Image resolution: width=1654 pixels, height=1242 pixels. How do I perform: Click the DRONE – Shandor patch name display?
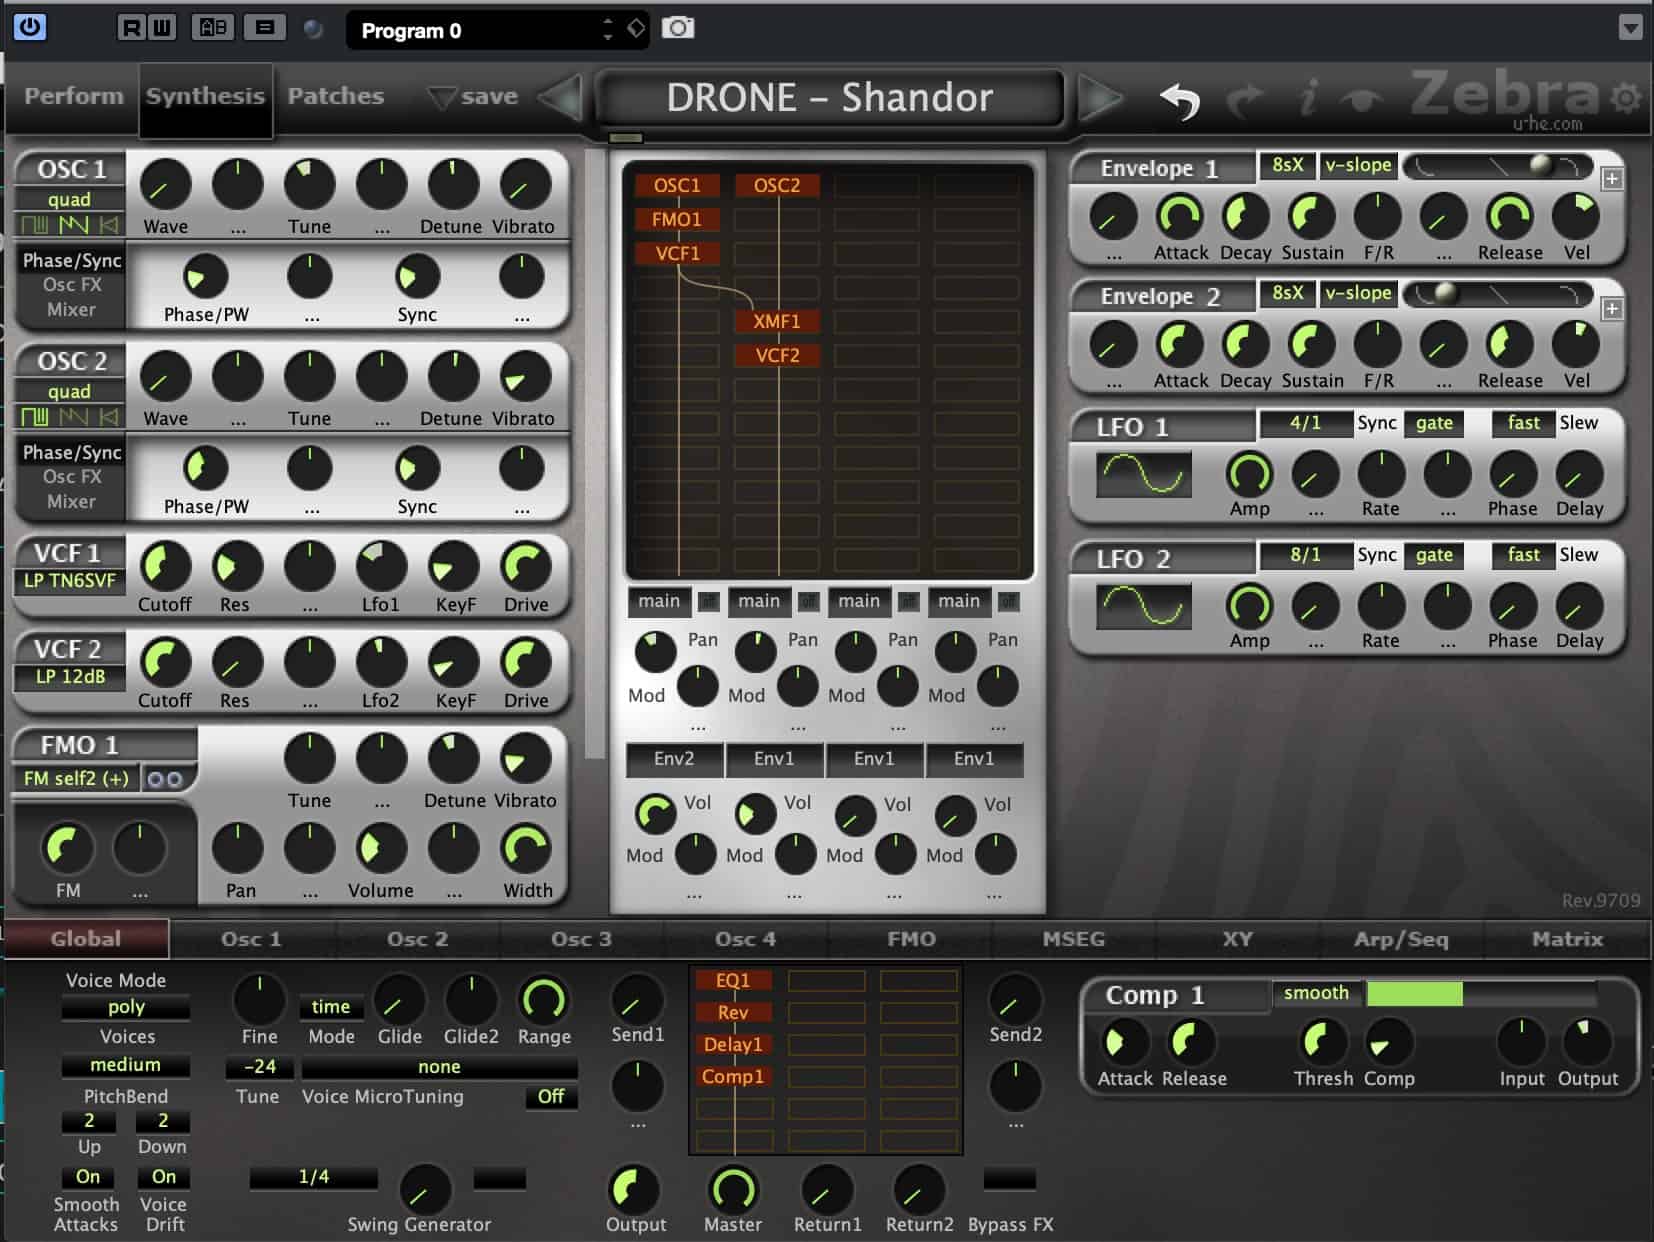point(830,98)
